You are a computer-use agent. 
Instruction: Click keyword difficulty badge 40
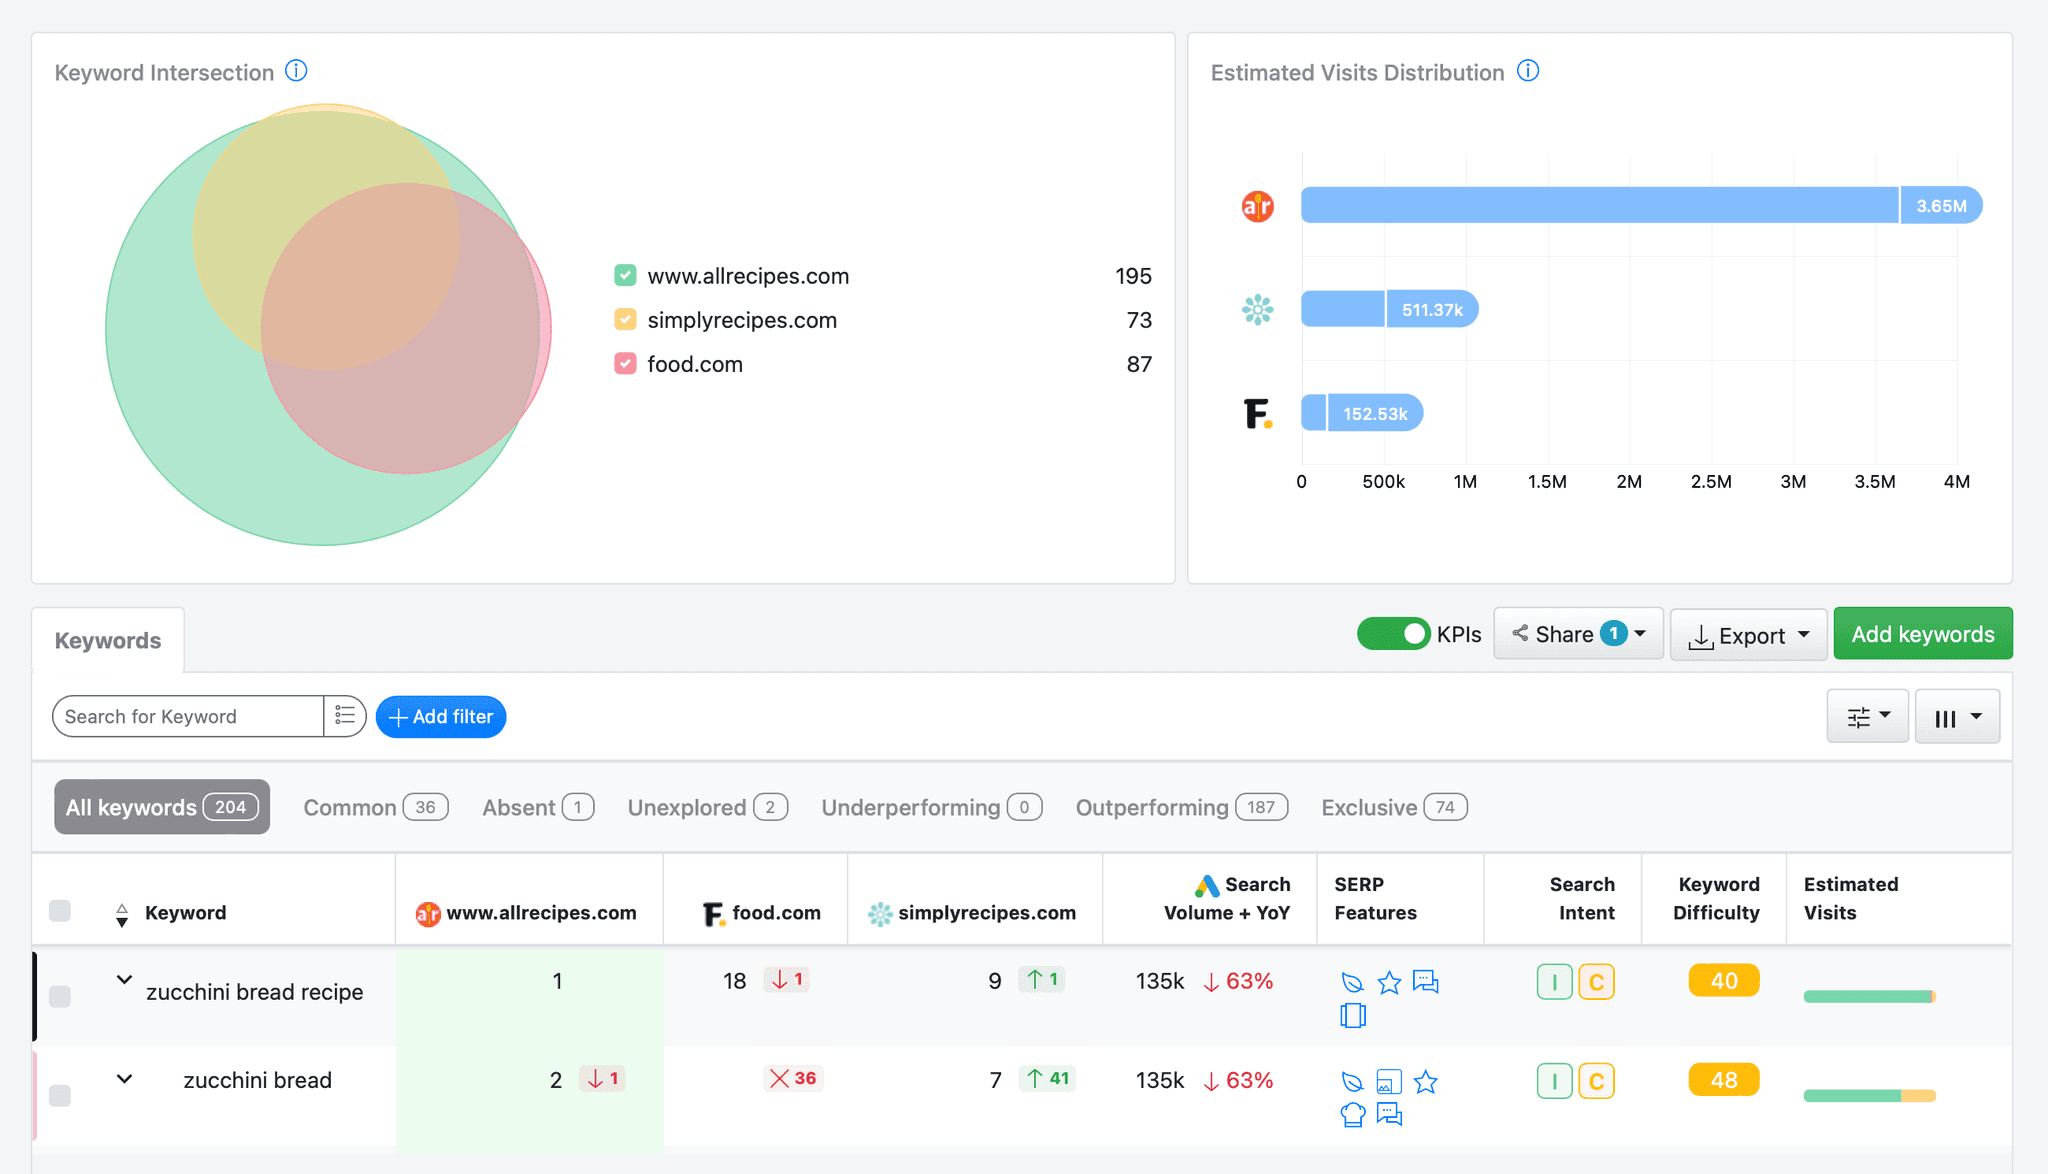pyautogui.click(x=1724, y=980)
